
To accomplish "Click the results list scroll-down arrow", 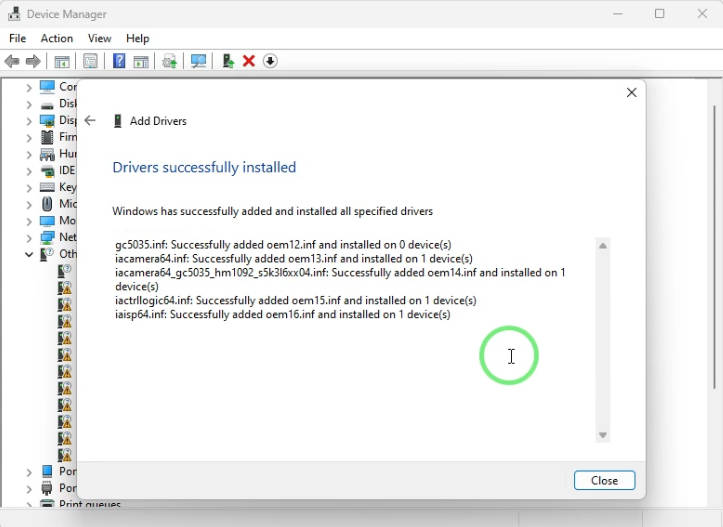I will tap(602, 435).
